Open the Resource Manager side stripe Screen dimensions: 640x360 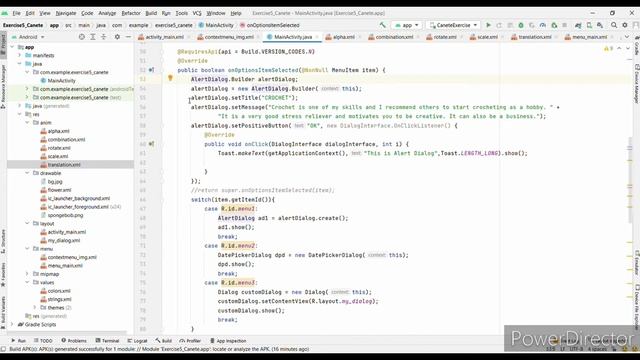pos(3,86)
